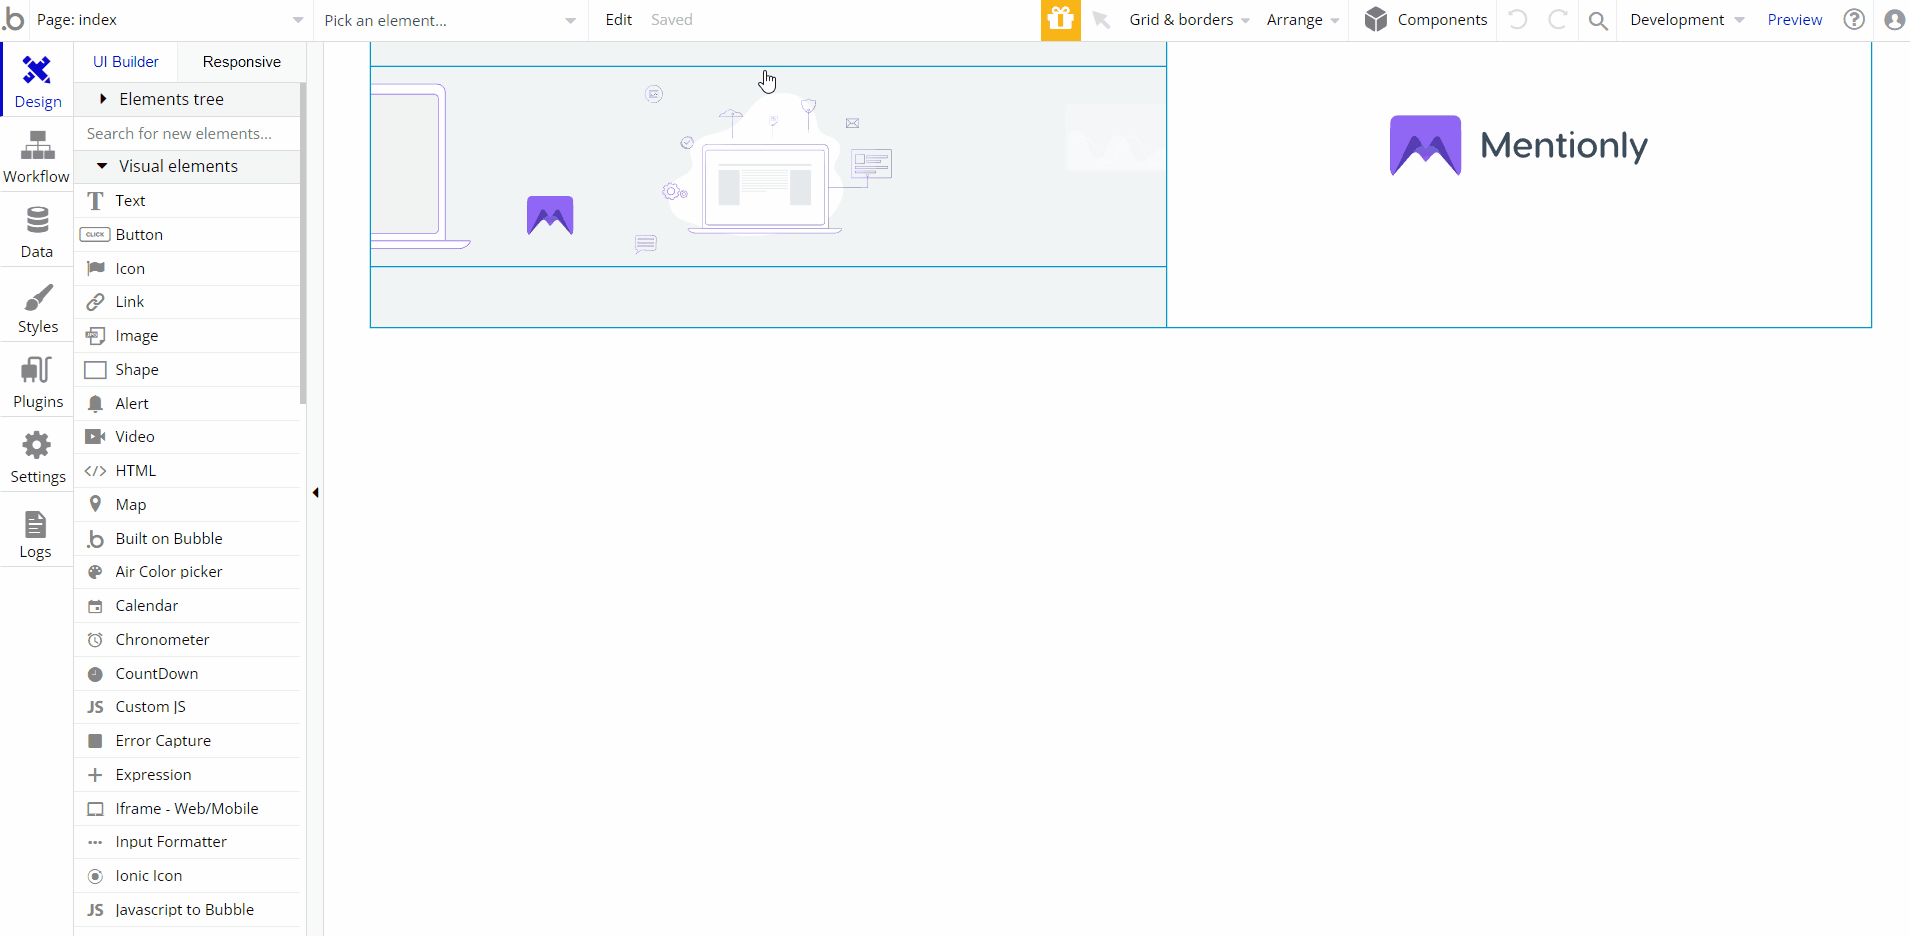Select the CountDown element
Screen dimensions: 1910x936
click(x=187, y=674)
